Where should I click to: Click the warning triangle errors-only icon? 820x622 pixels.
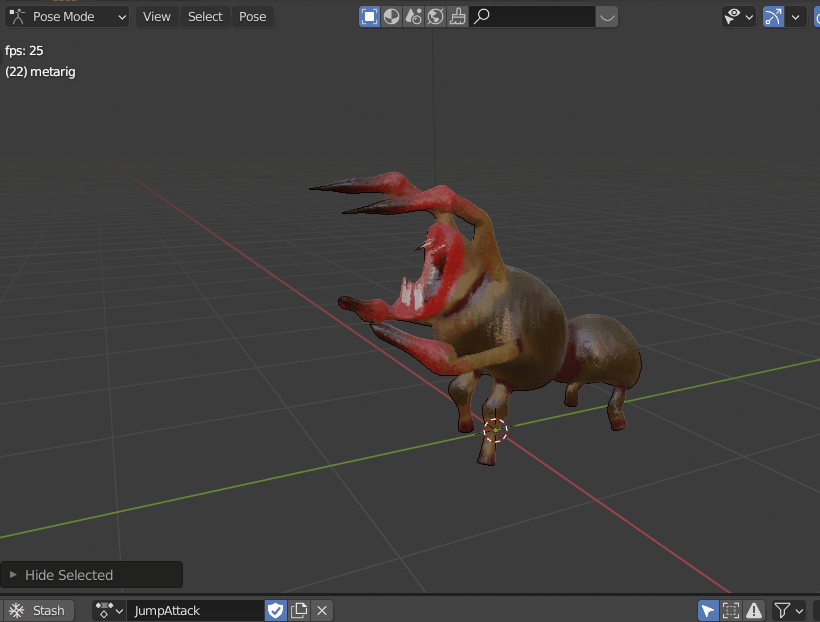[754, 610]
